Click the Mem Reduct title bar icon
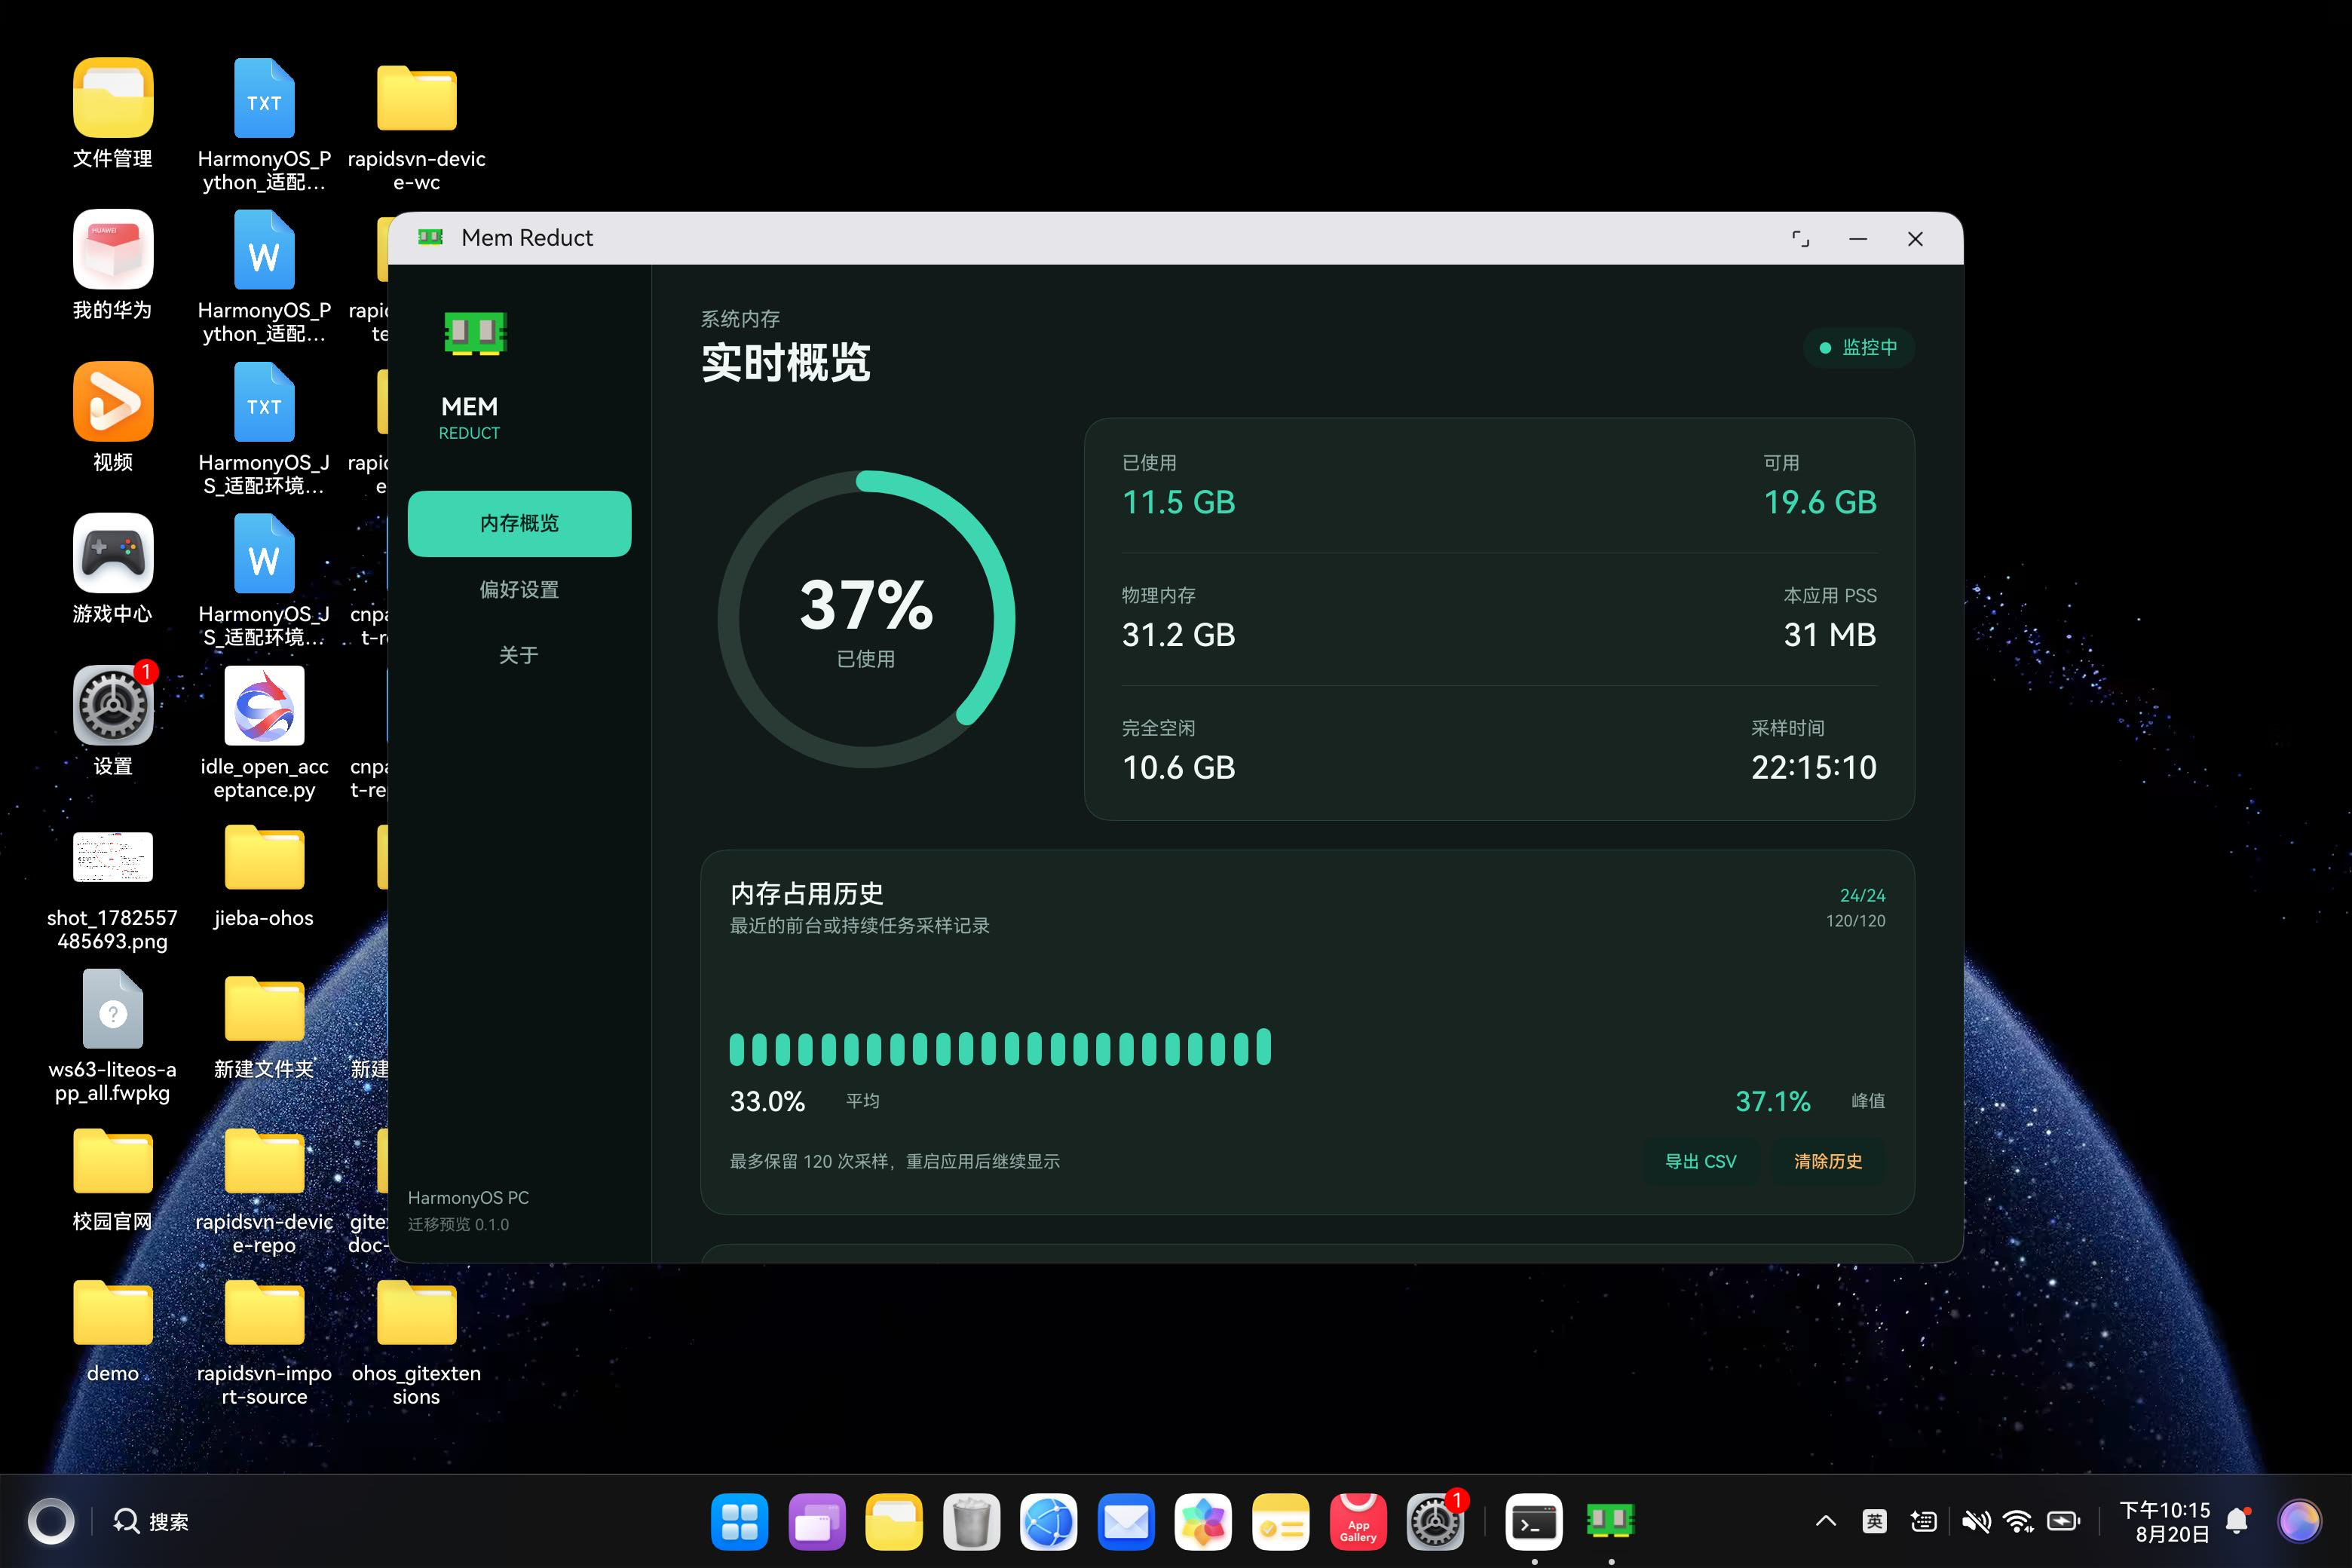The width and height of the screenshot is (2352, 1568). (430, 237)
